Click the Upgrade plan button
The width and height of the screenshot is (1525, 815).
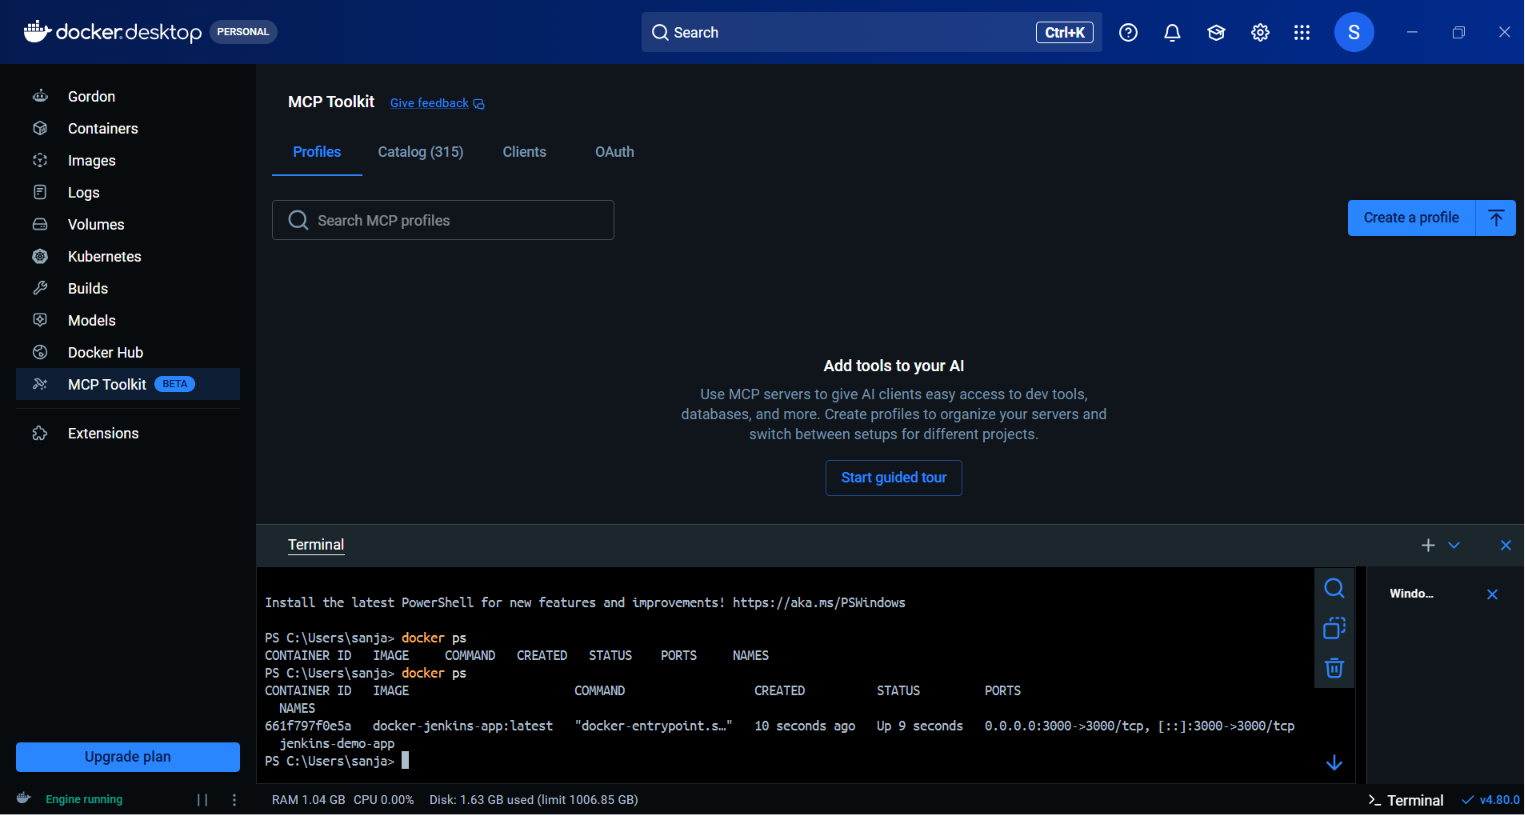(x=128, y=757)
